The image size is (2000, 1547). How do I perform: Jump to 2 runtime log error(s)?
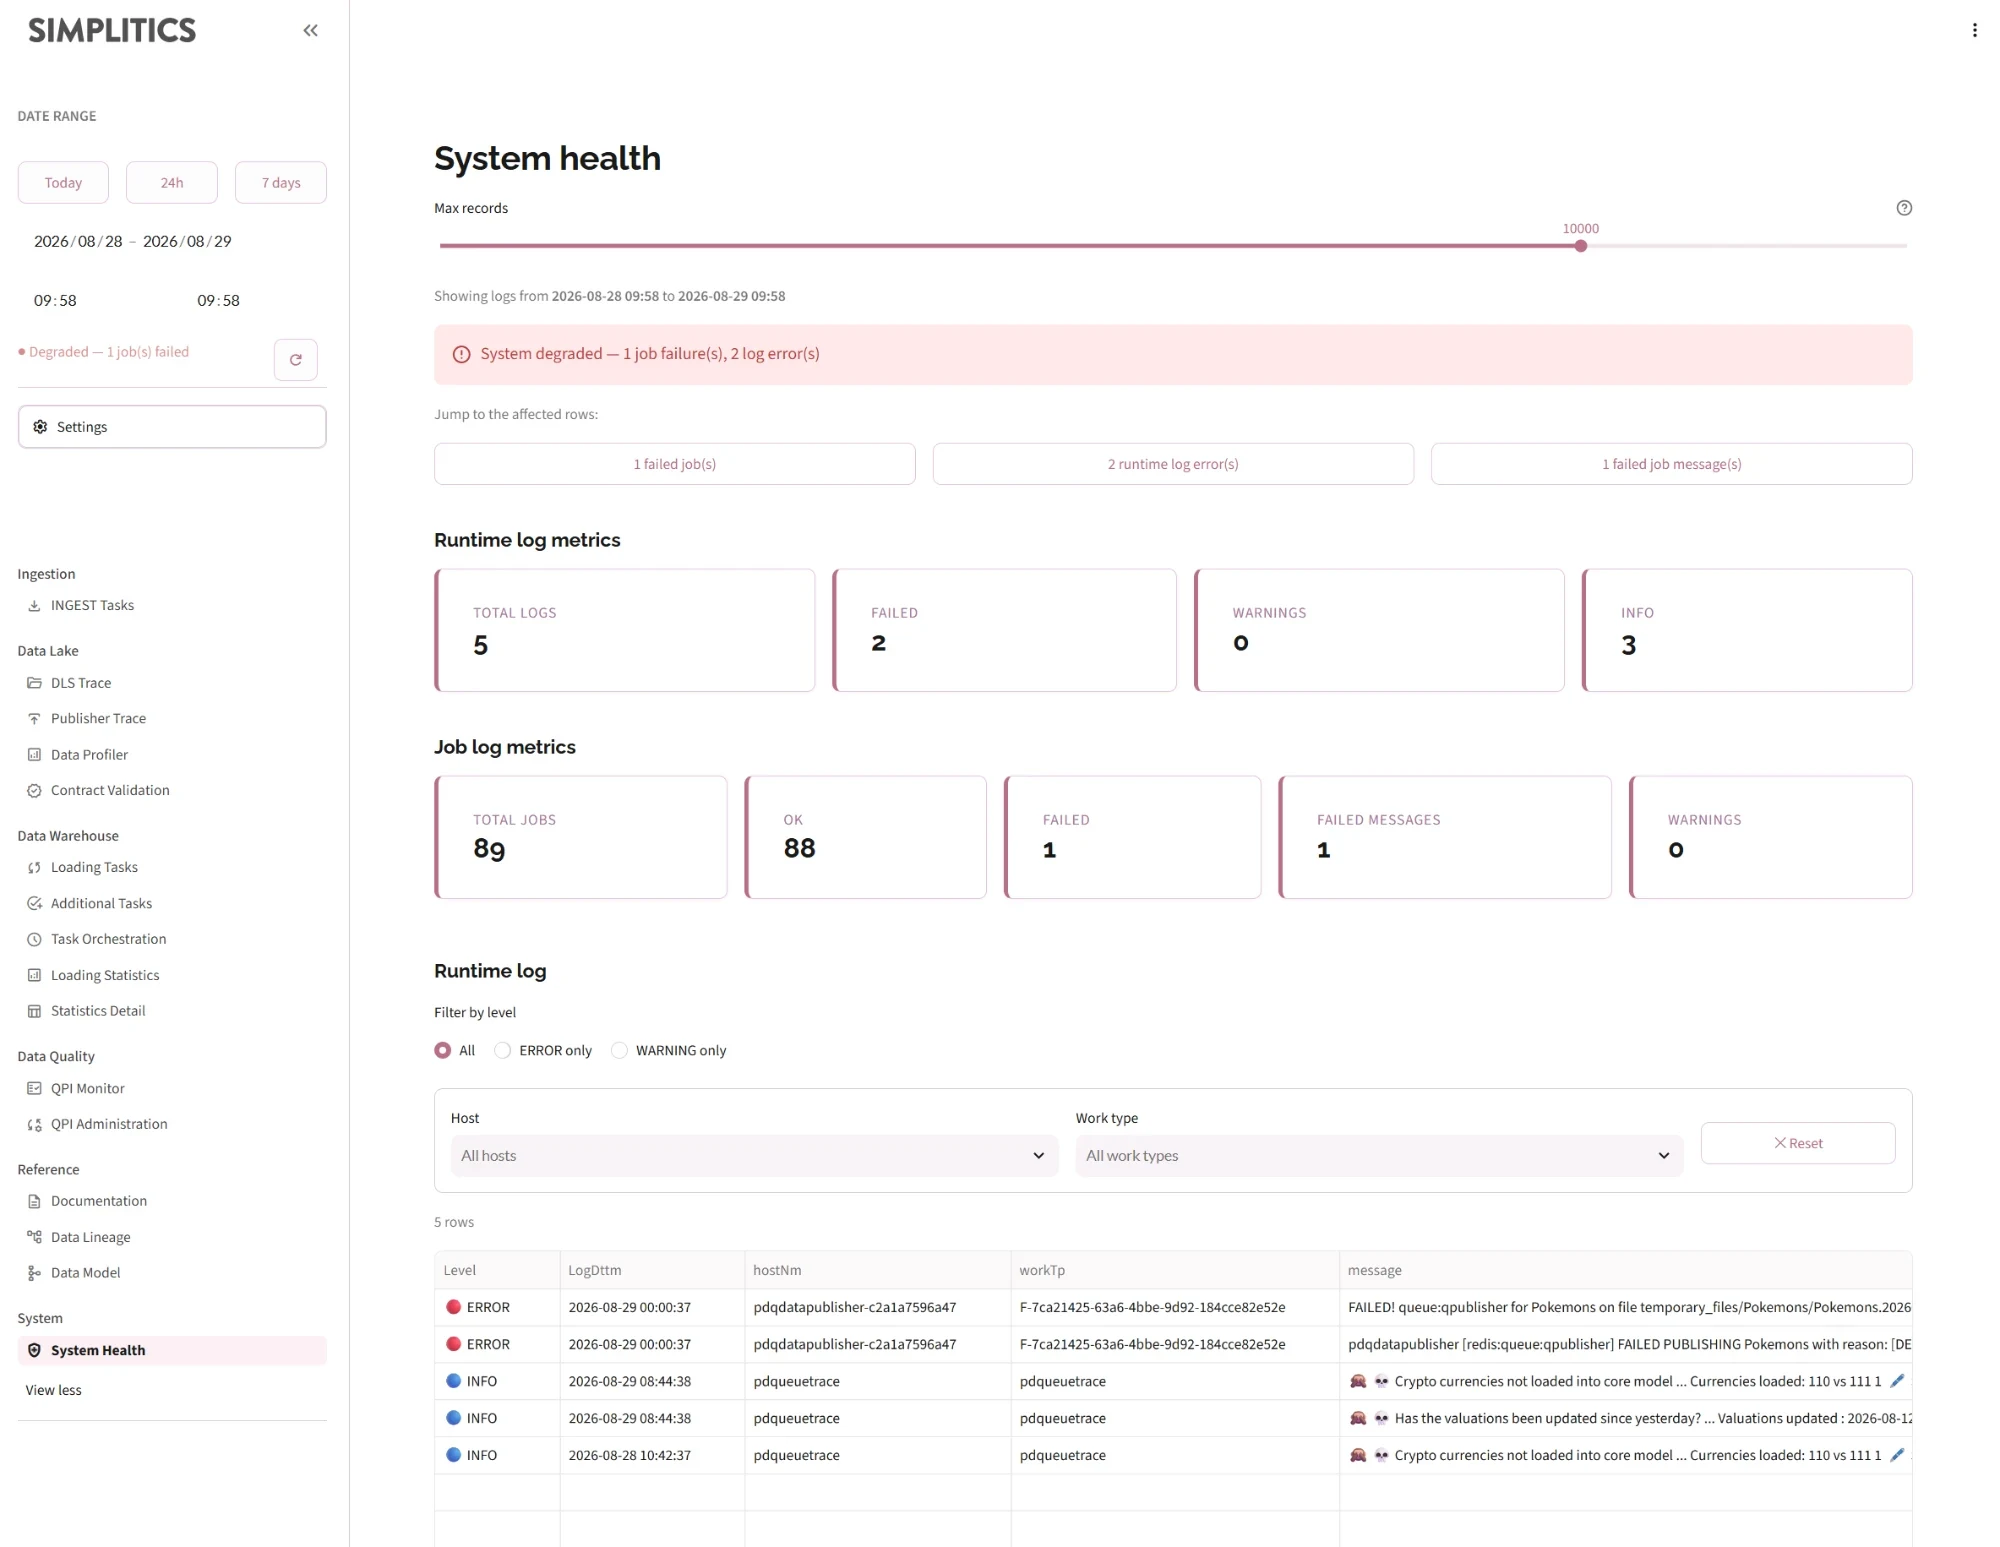[1173, 464]
